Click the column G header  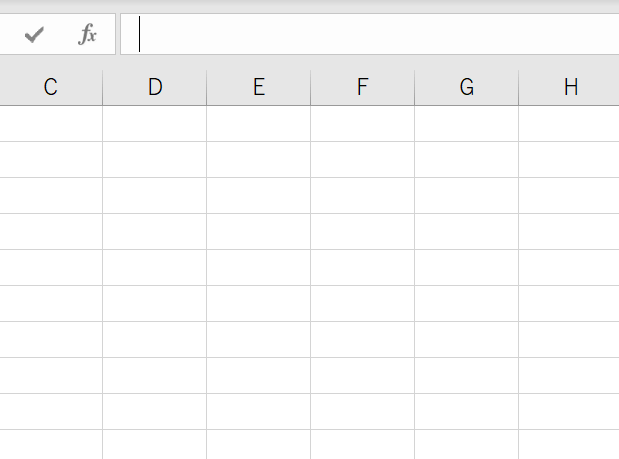[467, 87]
